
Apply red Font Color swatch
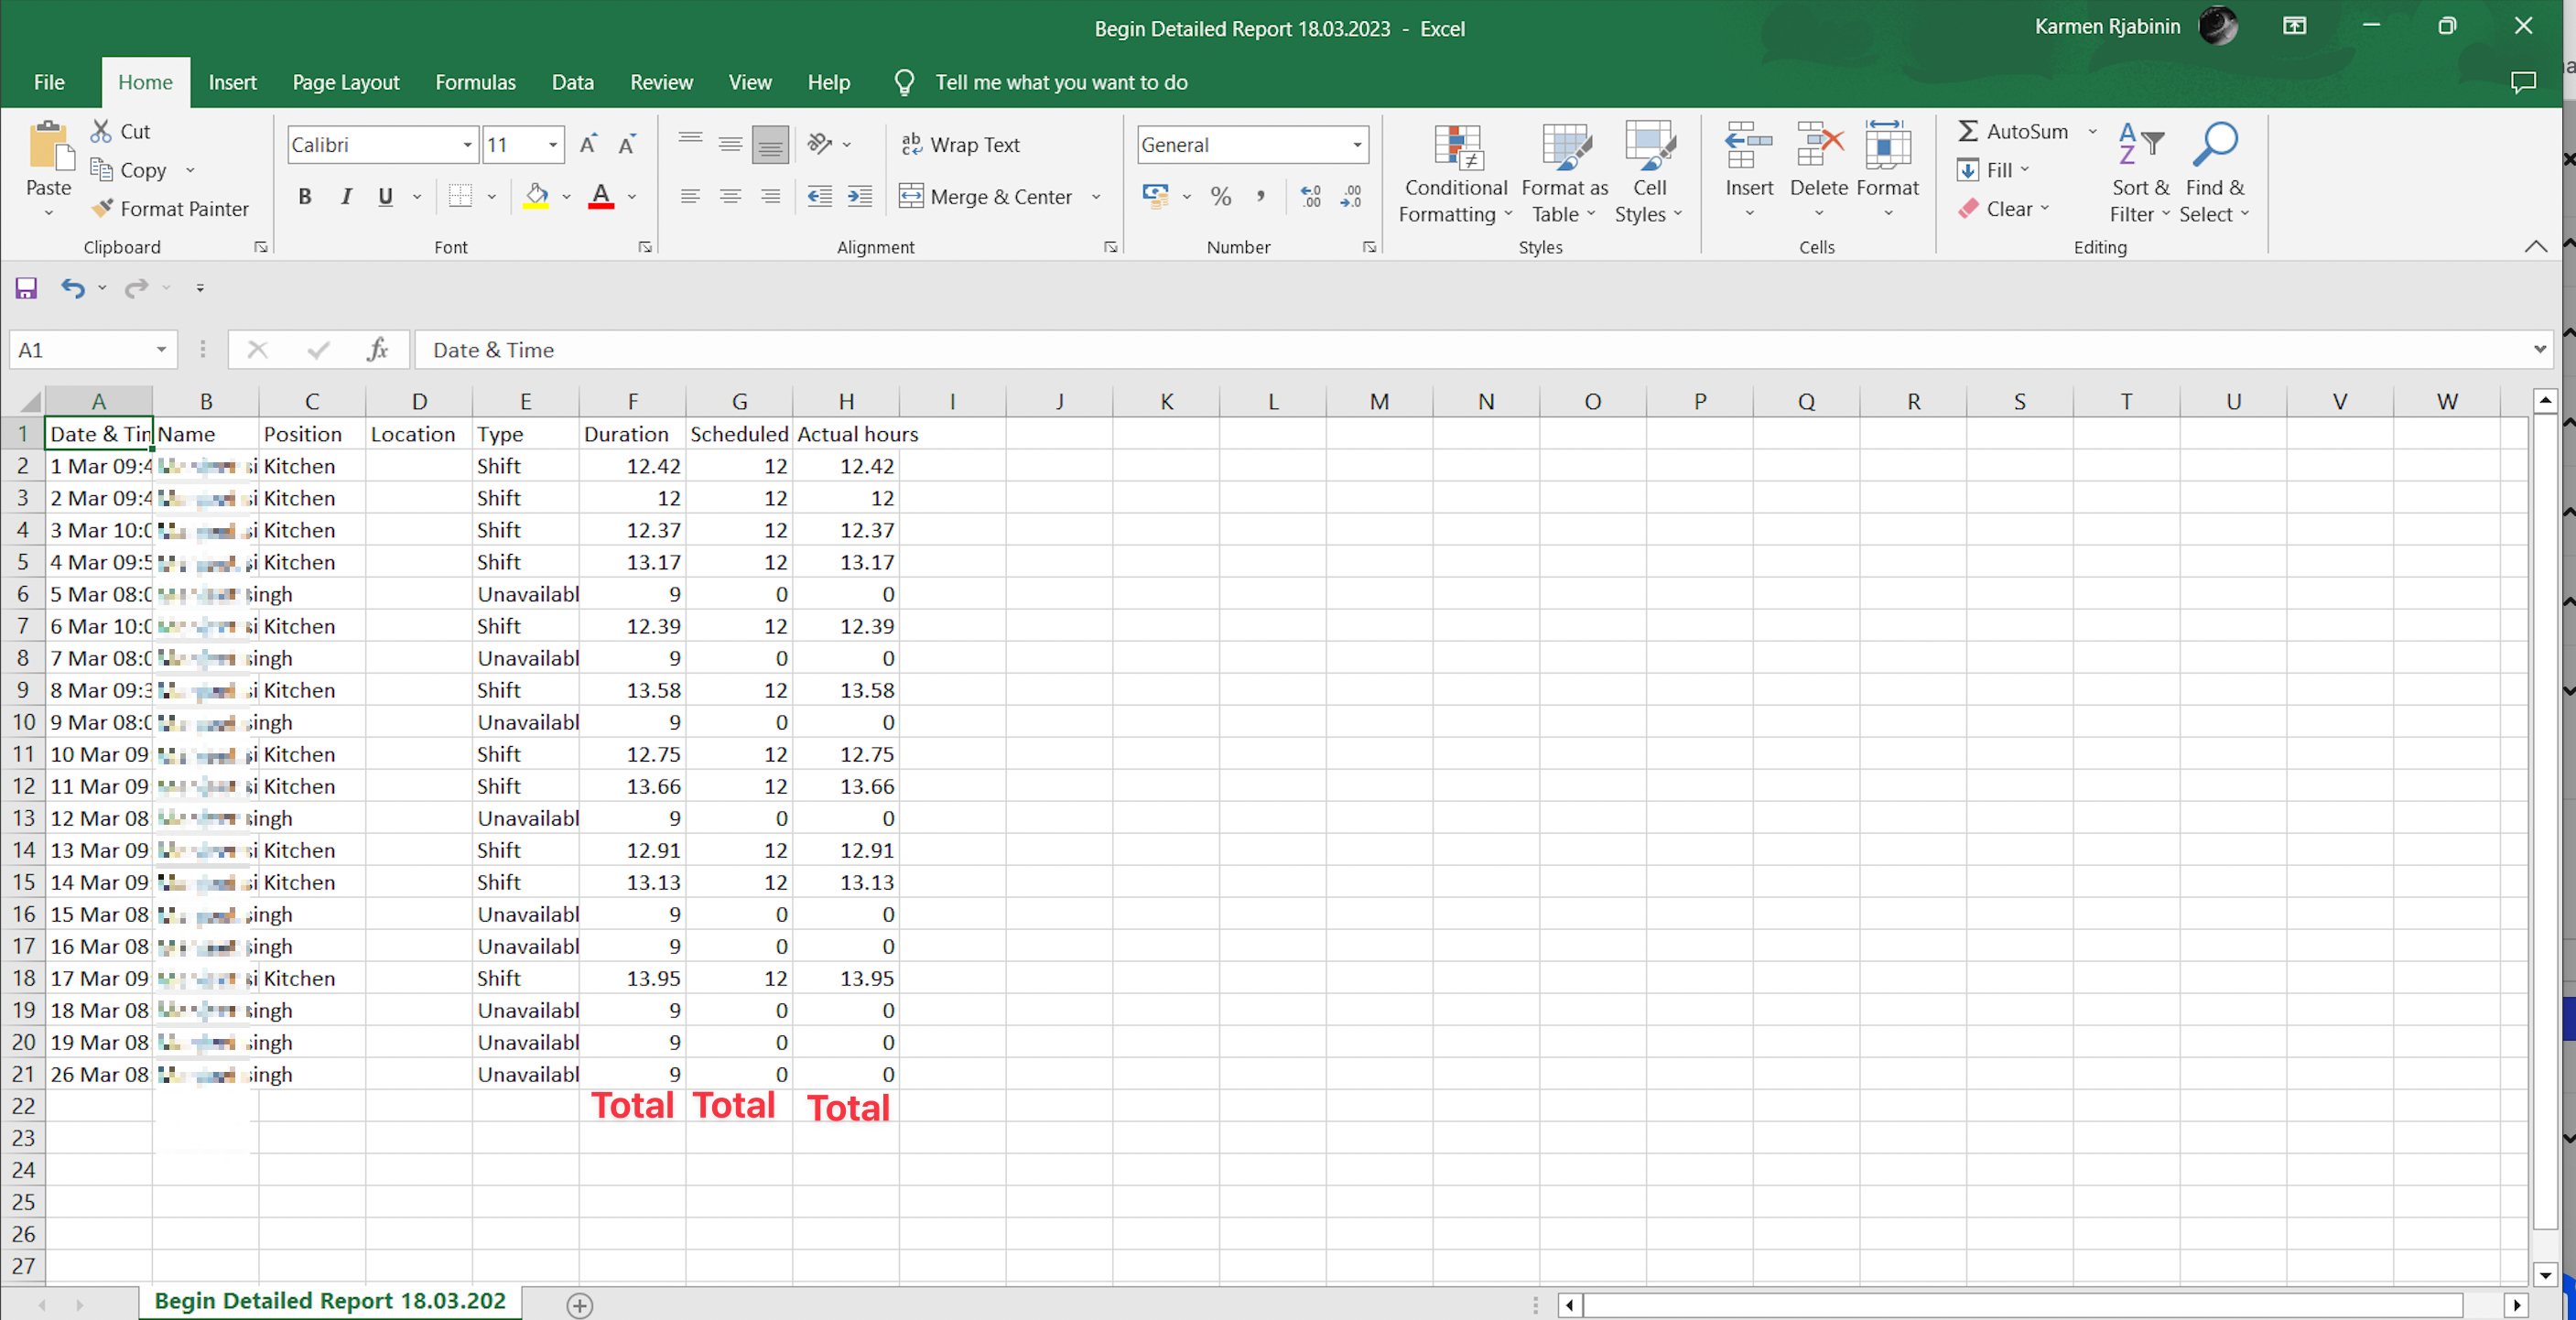(601, 196)
